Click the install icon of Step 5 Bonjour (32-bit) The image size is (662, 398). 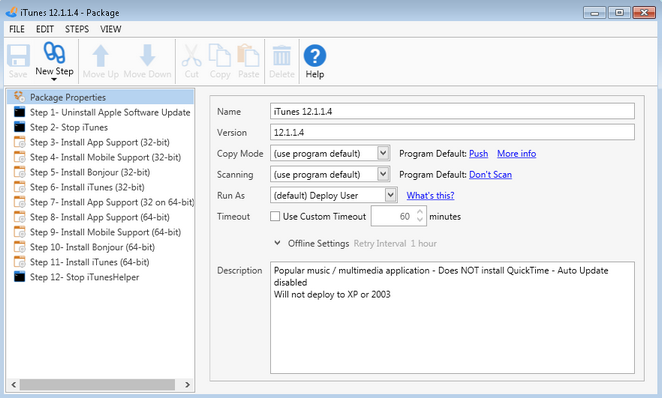point(19,172)
